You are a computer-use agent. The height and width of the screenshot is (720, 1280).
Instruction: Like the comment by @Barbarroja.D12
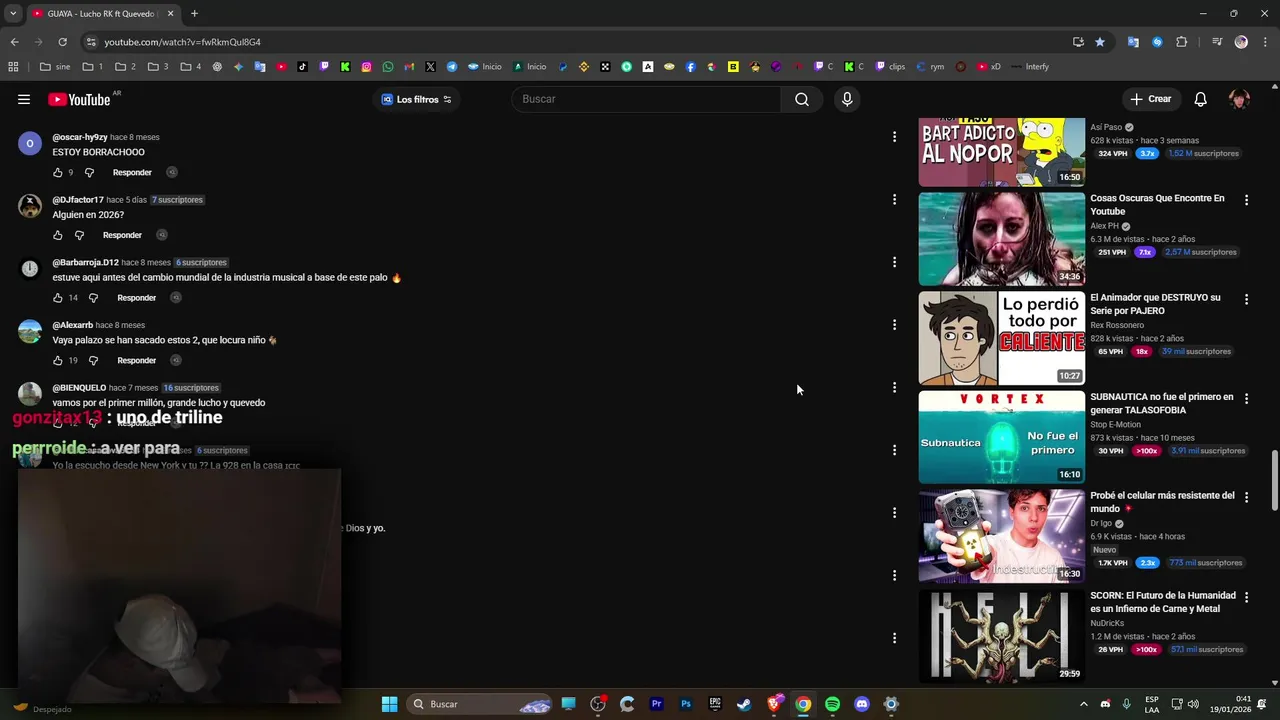coord(58,298)
